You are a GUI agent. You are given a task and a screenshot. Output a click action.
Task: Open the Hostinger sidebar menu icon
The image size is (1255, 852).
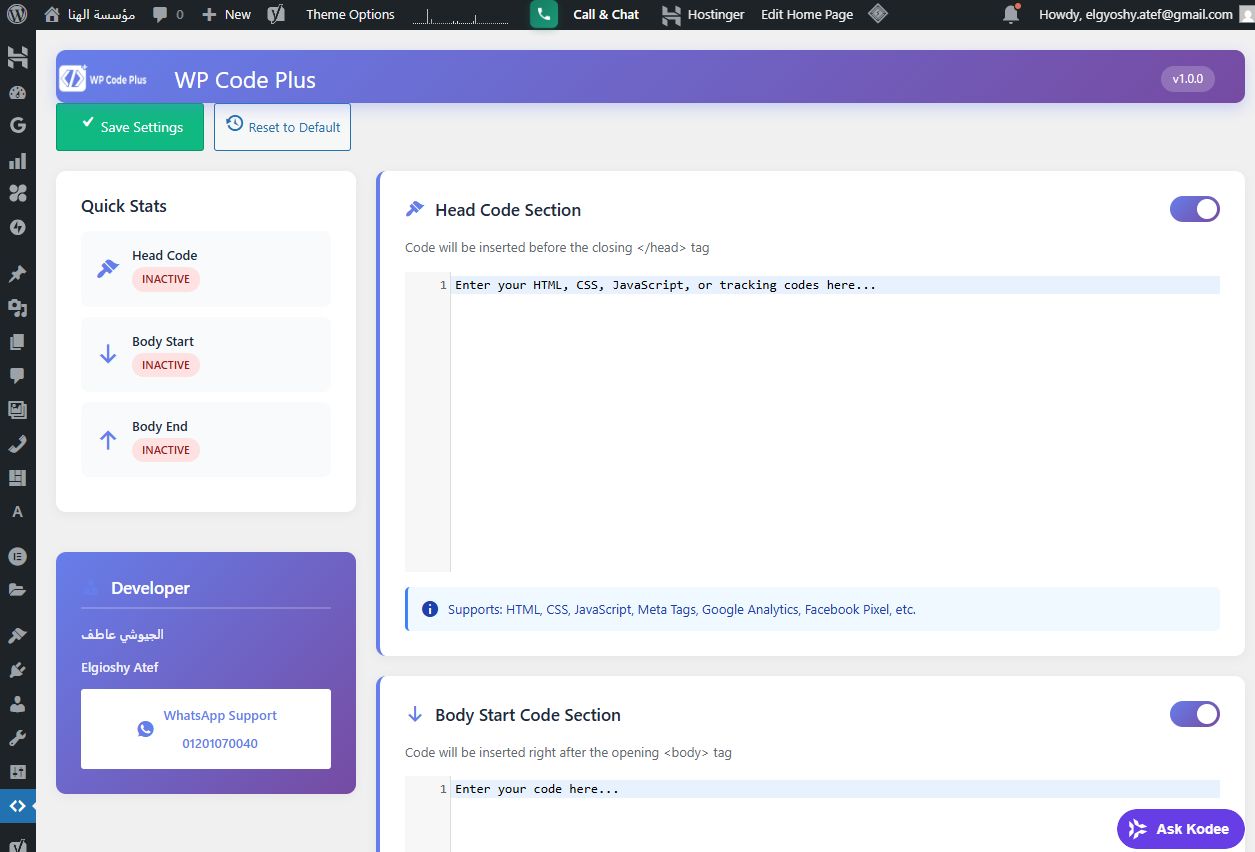(x=17, y=58)
